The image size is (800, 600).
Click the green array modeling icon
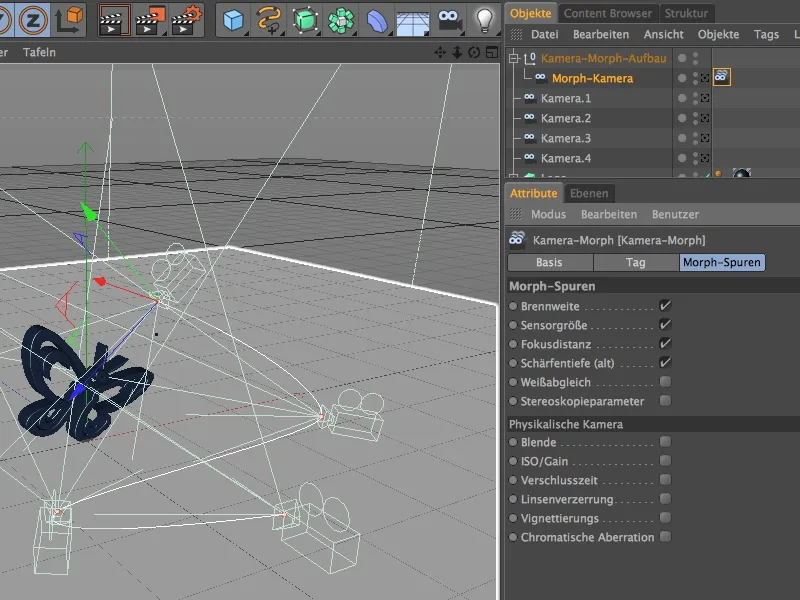click(341, 20)
